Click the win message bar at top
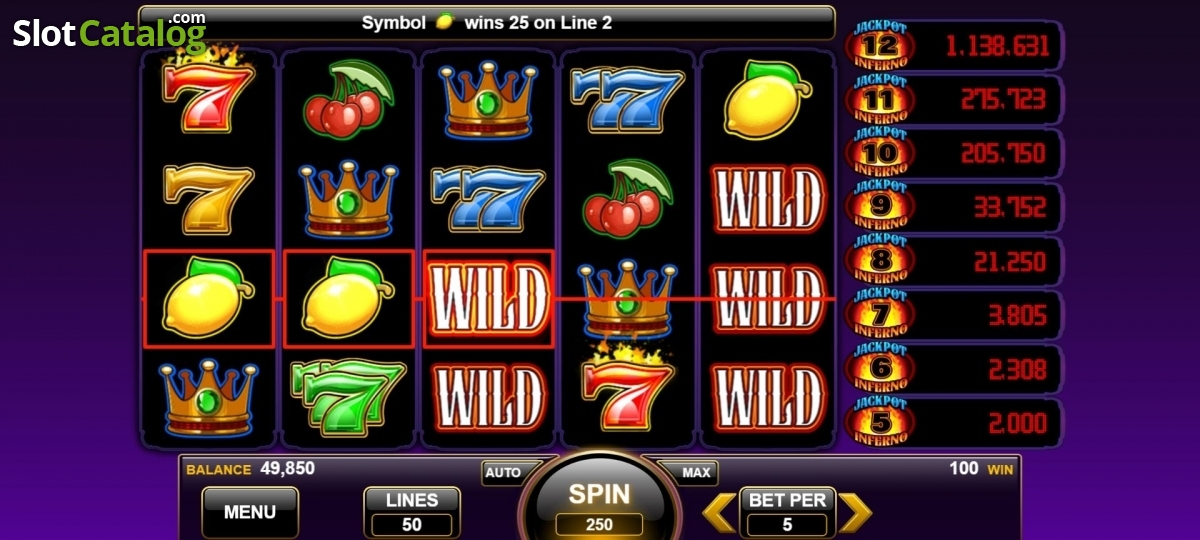This screenshot has width=1200, height=540. (487, 22)
